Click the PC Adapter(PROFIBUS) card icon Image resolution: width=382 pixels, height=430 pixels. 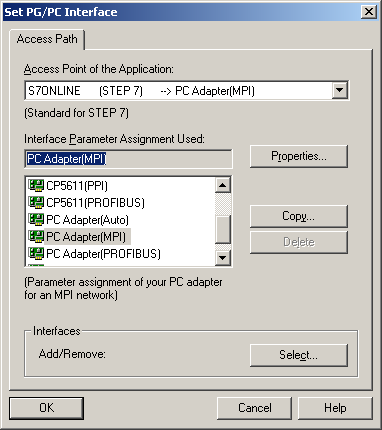(x=36, y=253)
